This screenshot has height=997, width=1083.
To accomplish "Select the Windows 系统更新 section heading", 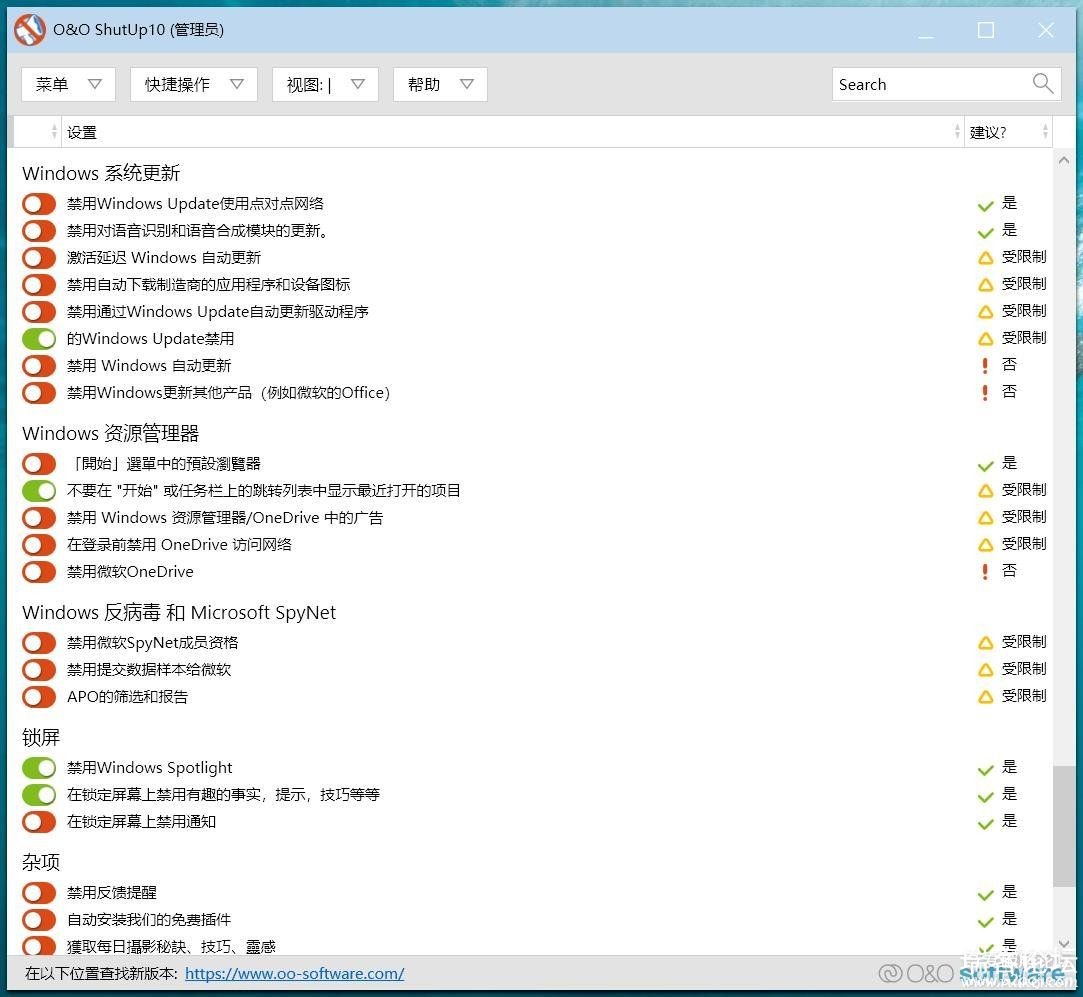I will point(101,173).
